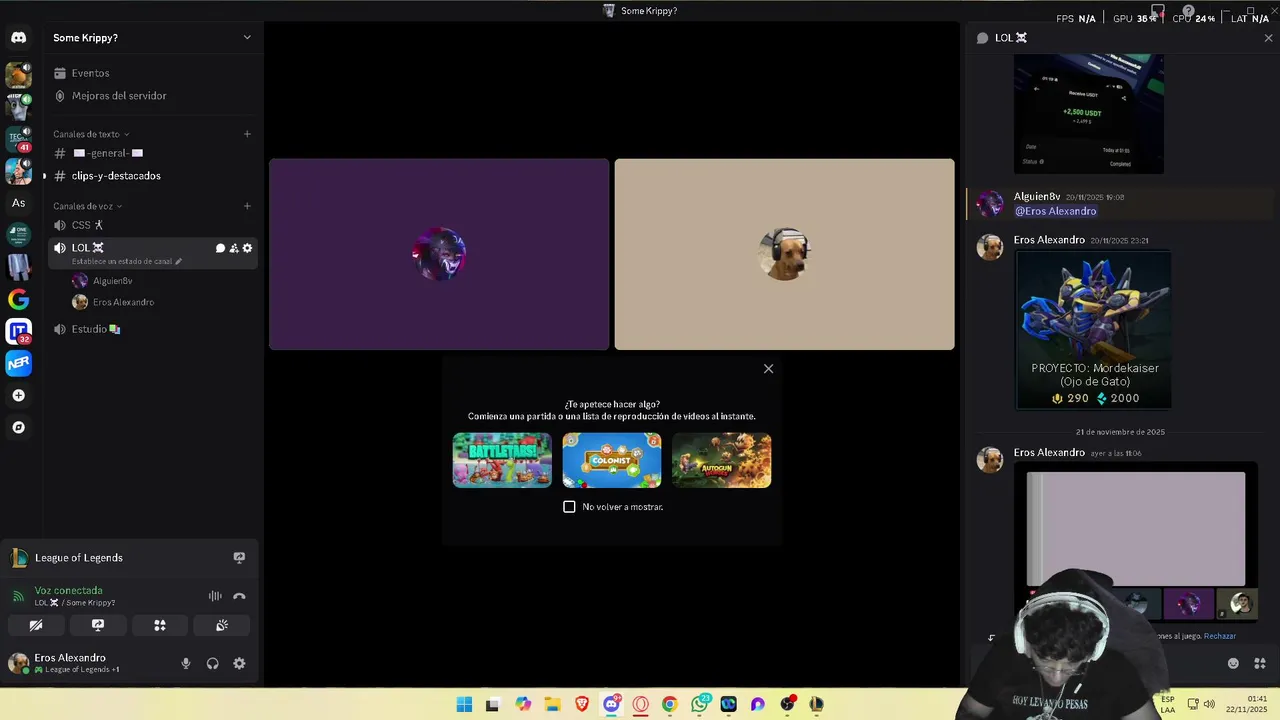
Task: Disconnect from voice with hang-up icon
Action: pos(239,596)
